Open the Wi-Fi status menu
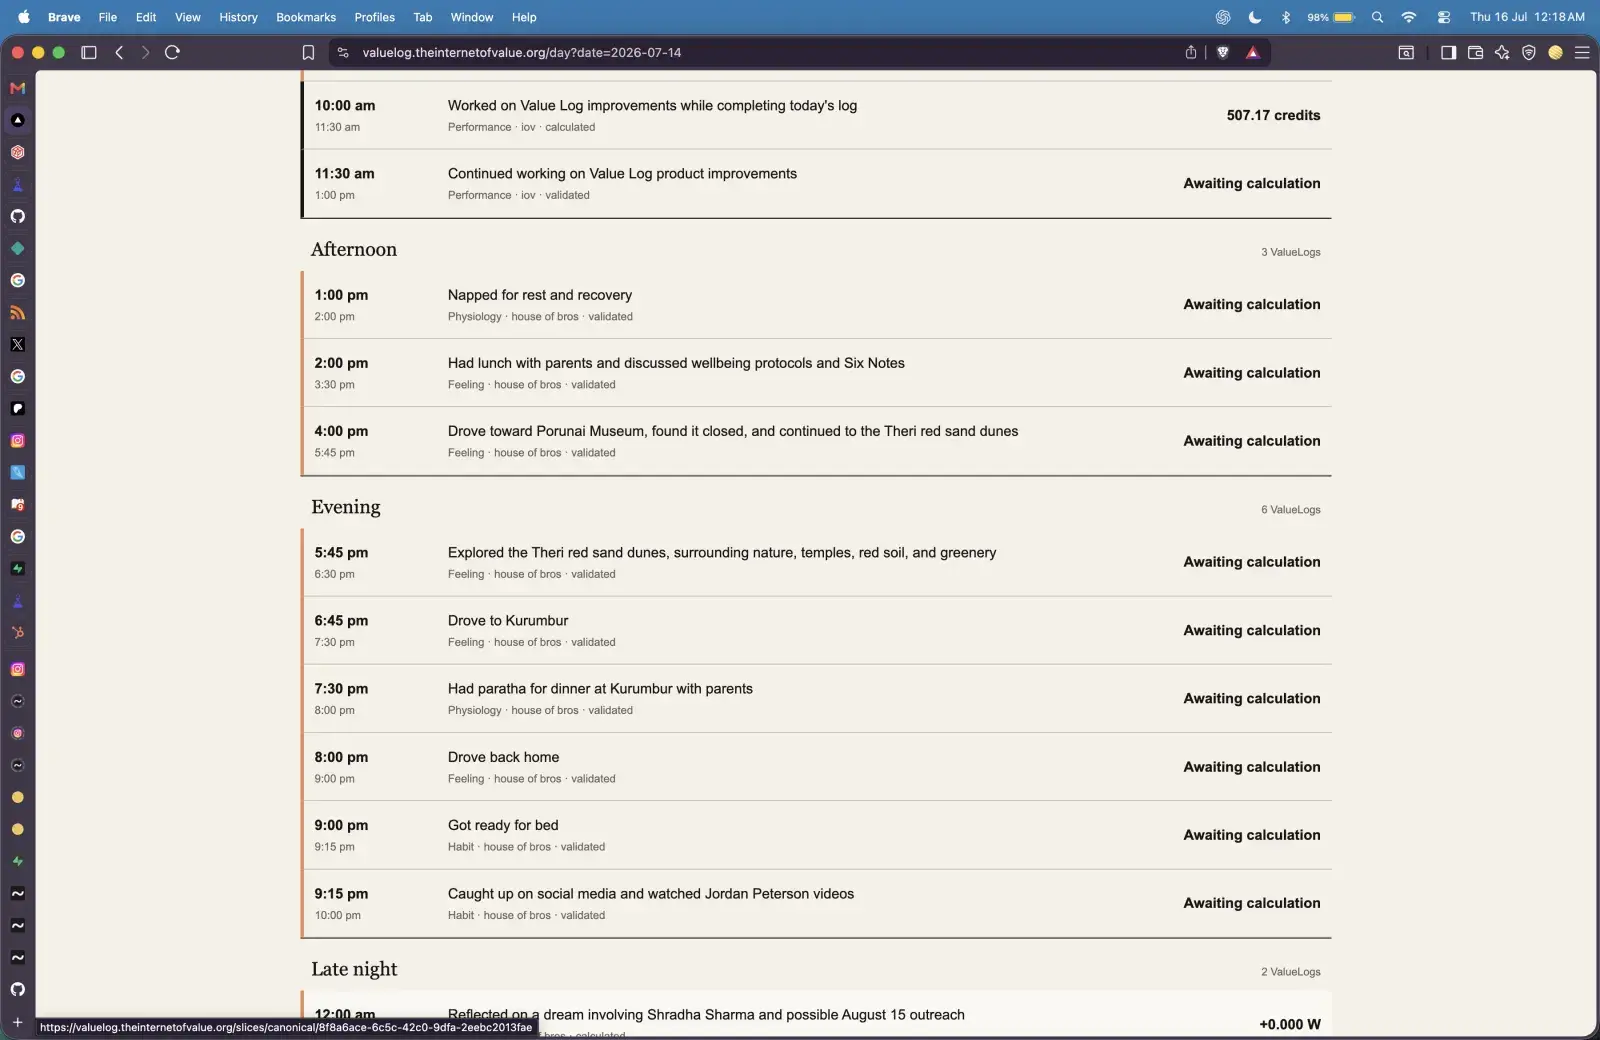The width and height of the screenshot is (1600, 1040). (x=1408, y=17)
